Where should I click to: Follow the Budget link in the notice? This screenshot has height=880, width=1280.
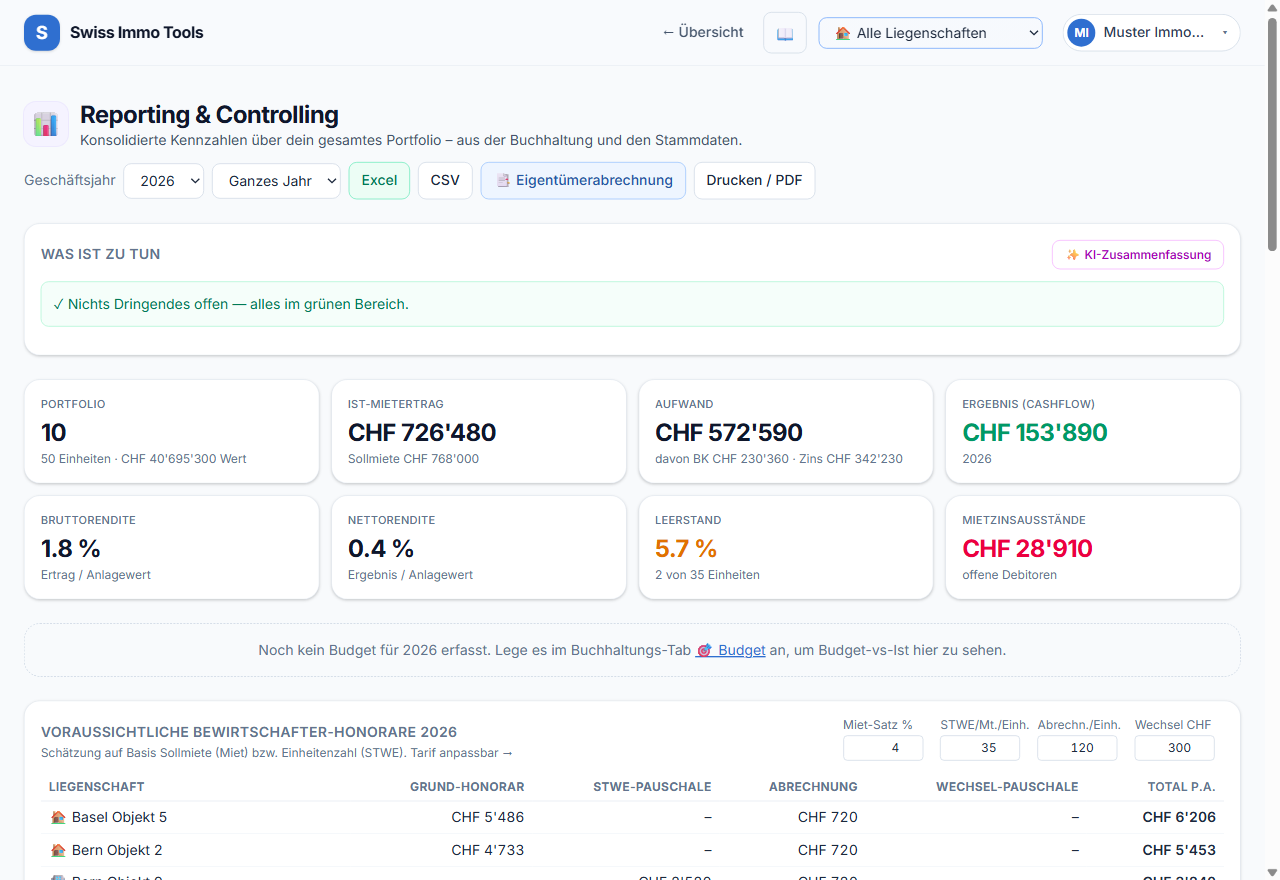coord(731,650)
